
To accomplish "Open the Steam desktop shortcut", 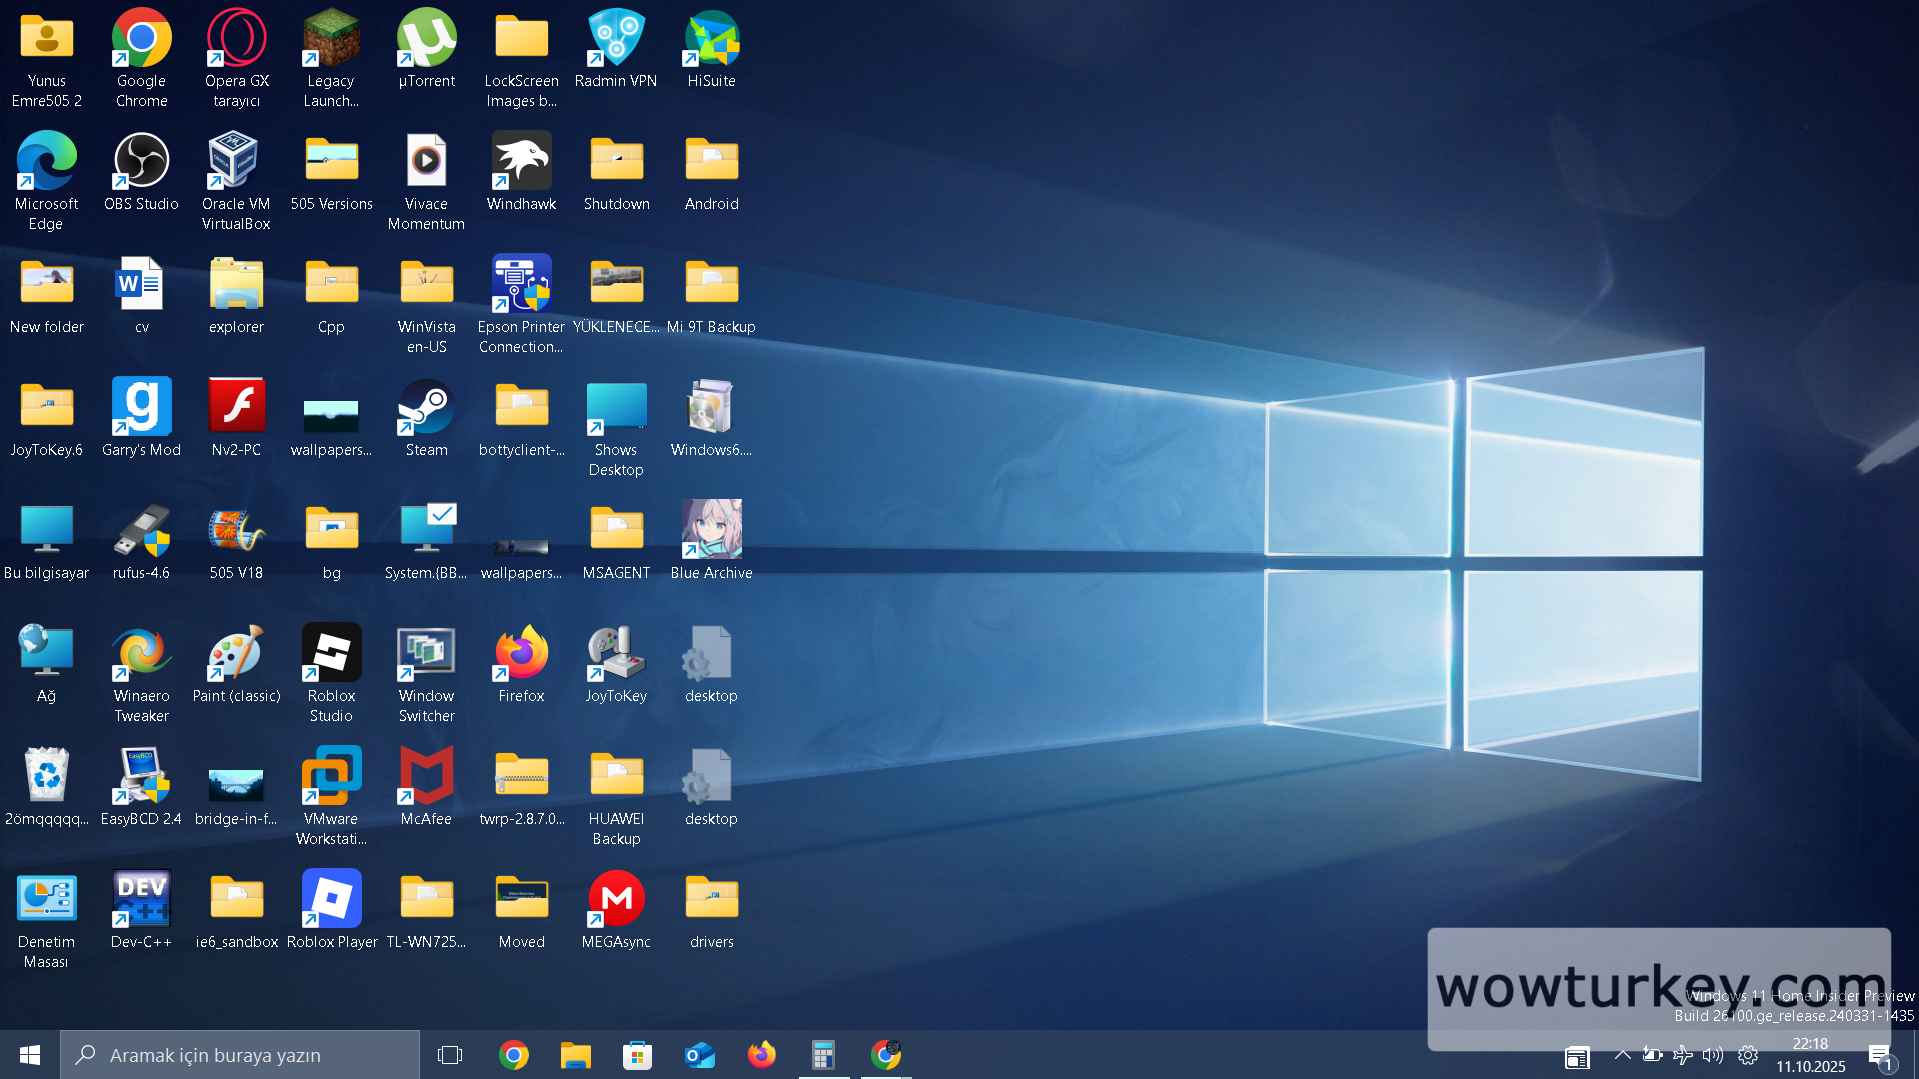I will pyautogui.click(x=426, y=409).
